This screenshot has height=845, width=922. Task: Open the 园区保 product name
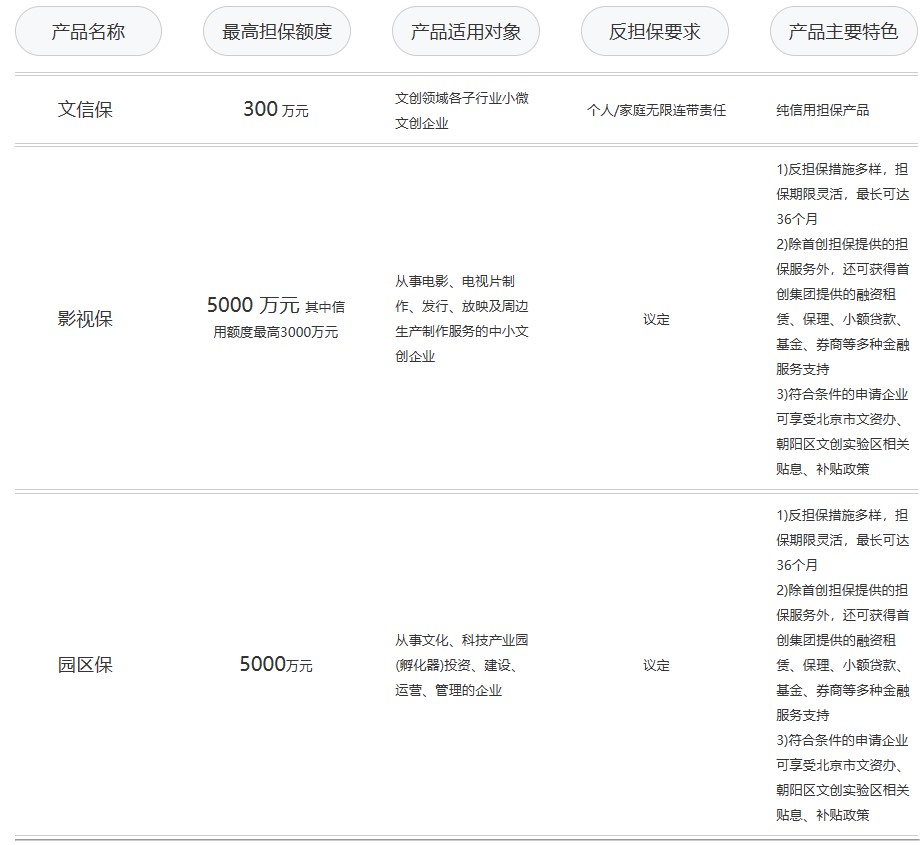pyautogui.click(x=85, y=665)
